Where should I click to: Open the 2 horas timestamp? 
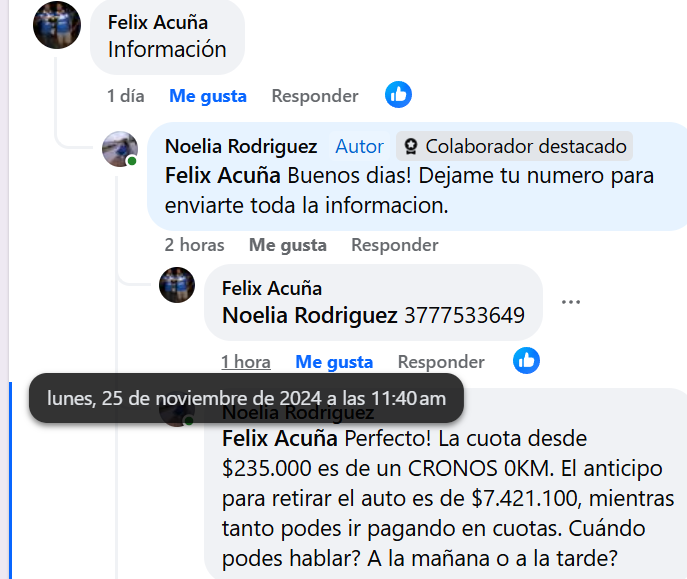(194, 245)
